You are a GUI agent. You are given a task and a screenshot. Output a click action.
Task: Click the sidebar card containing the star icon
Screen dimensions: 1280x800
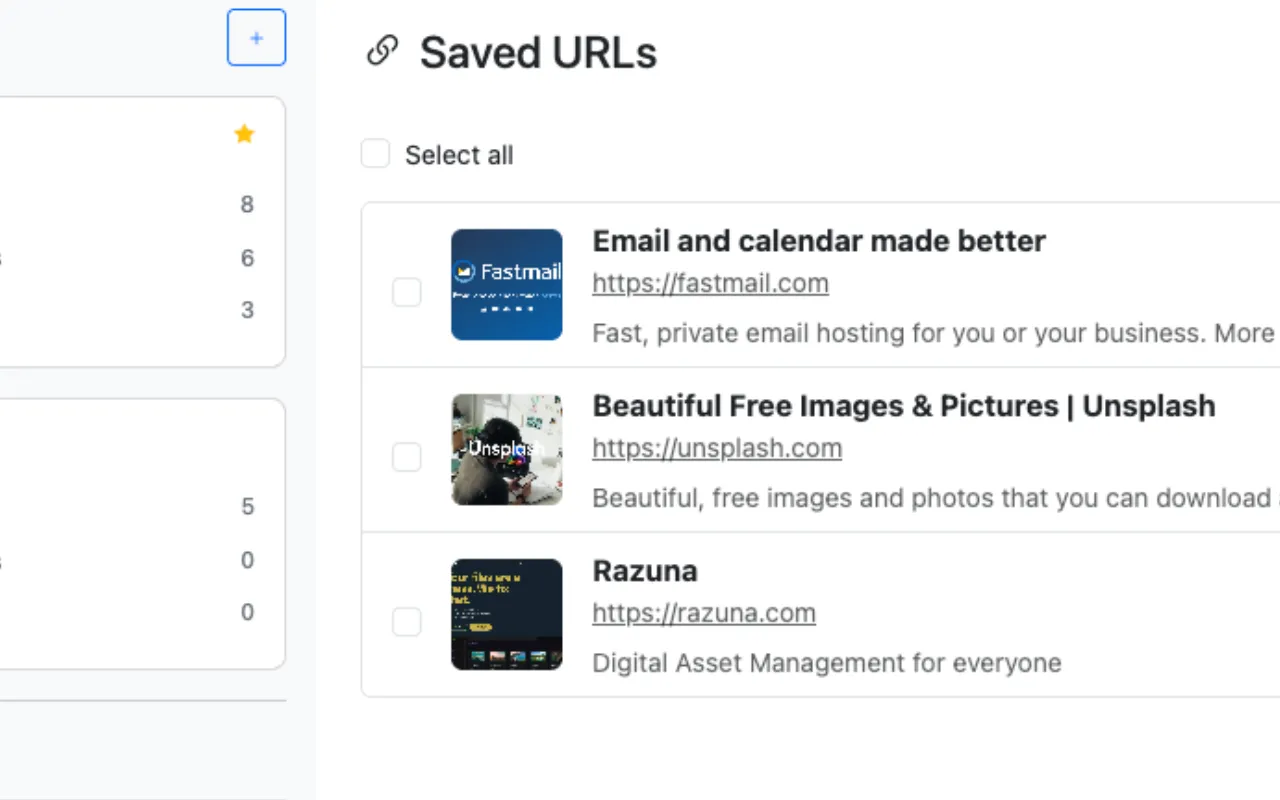tap(140, 230)
